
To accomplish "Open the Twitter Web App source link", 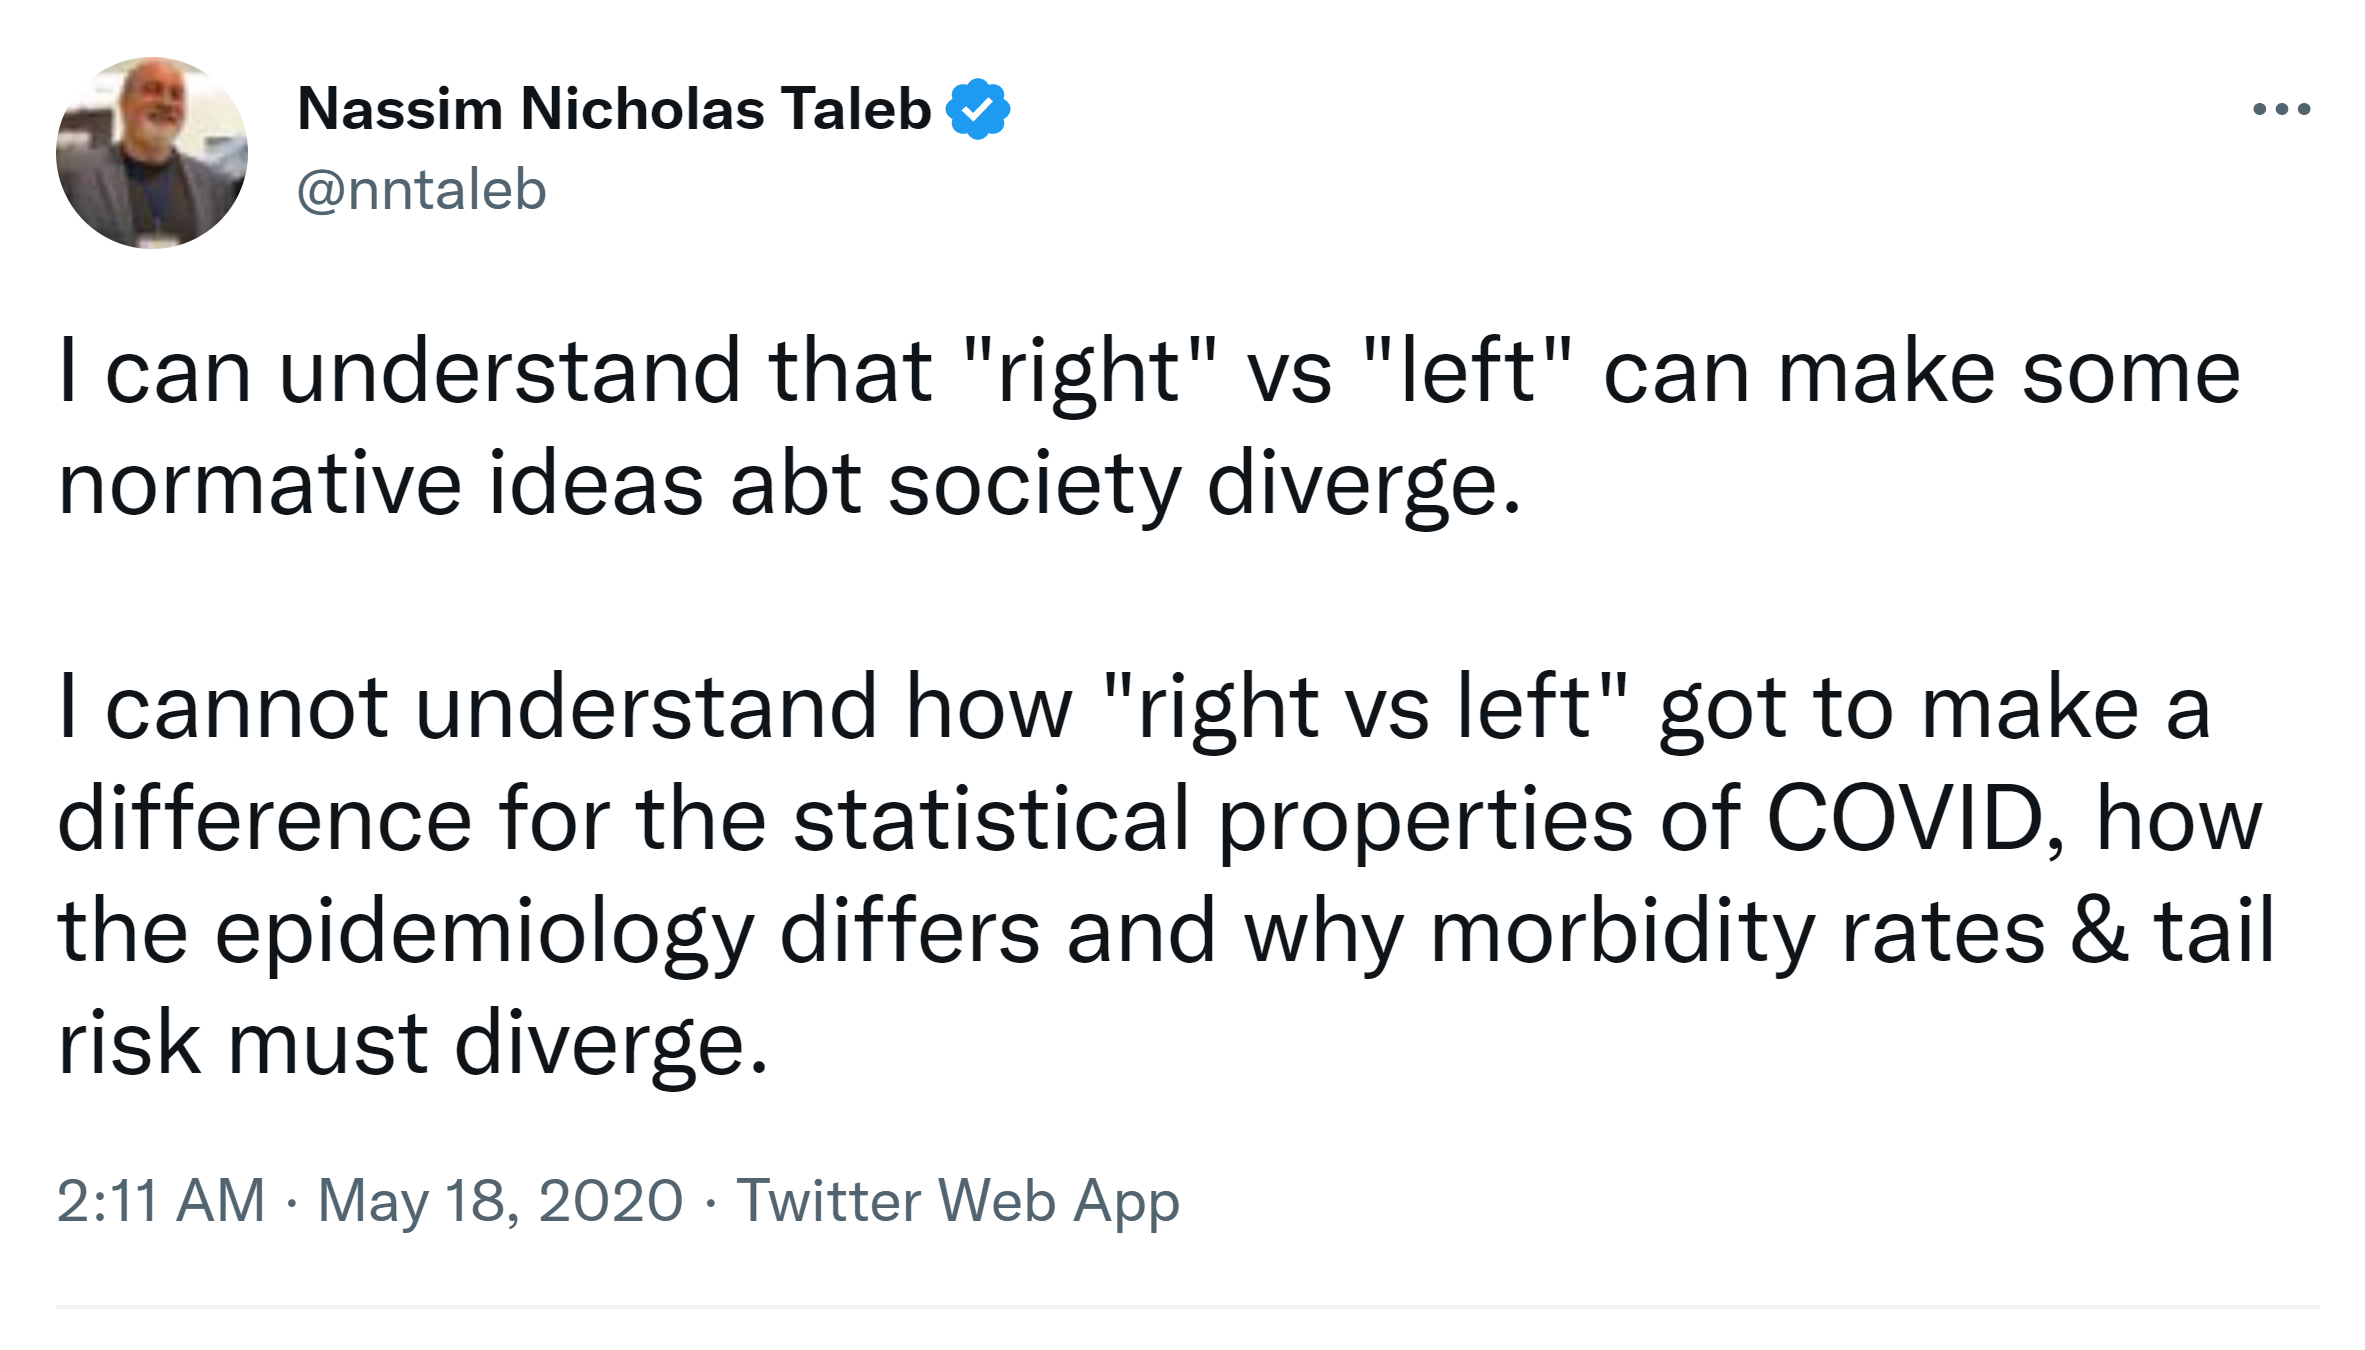I will point(957,1200).
